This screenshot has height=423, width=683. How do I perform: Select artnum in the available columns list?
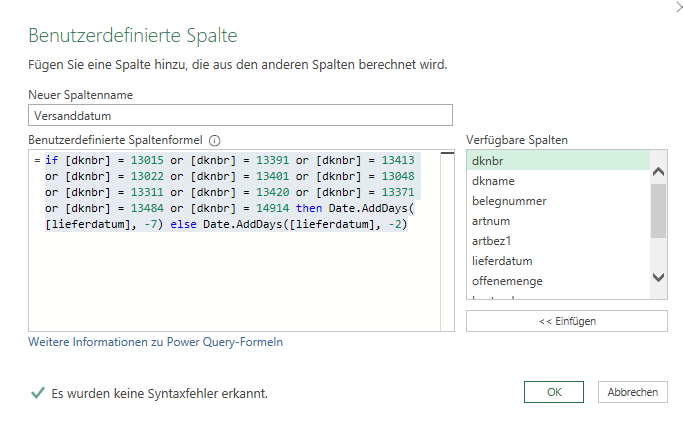[558, 221]
